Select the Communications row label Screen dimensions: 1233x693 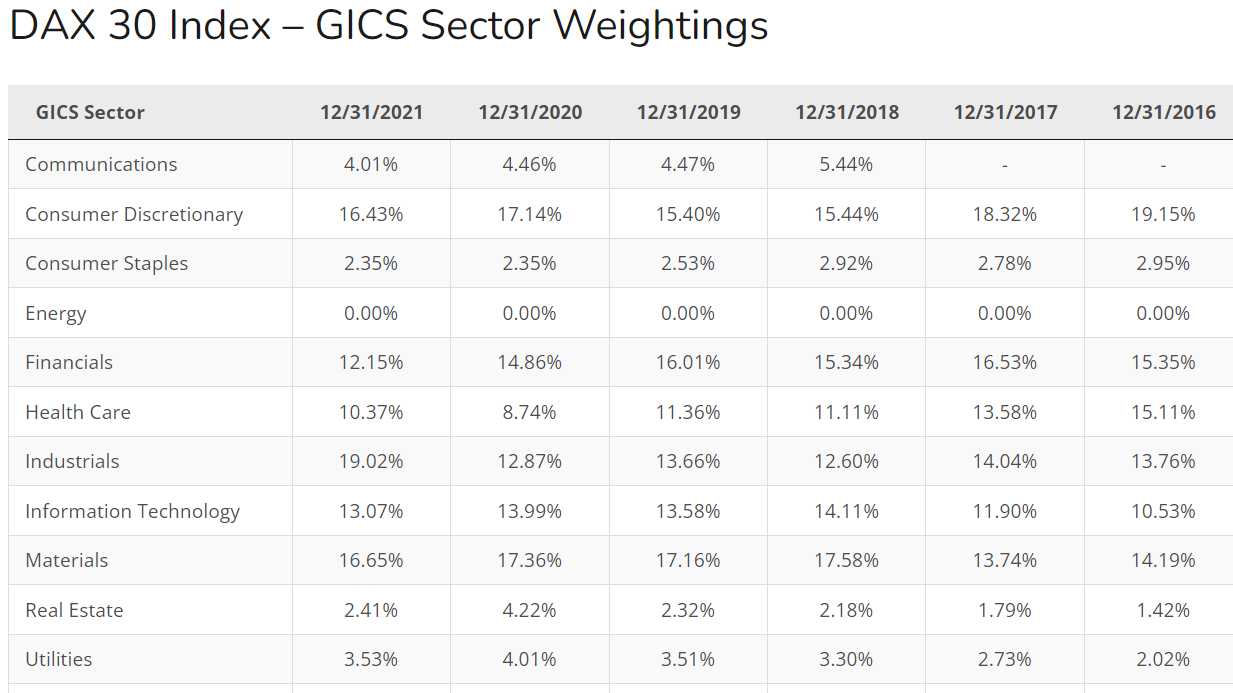101,165
